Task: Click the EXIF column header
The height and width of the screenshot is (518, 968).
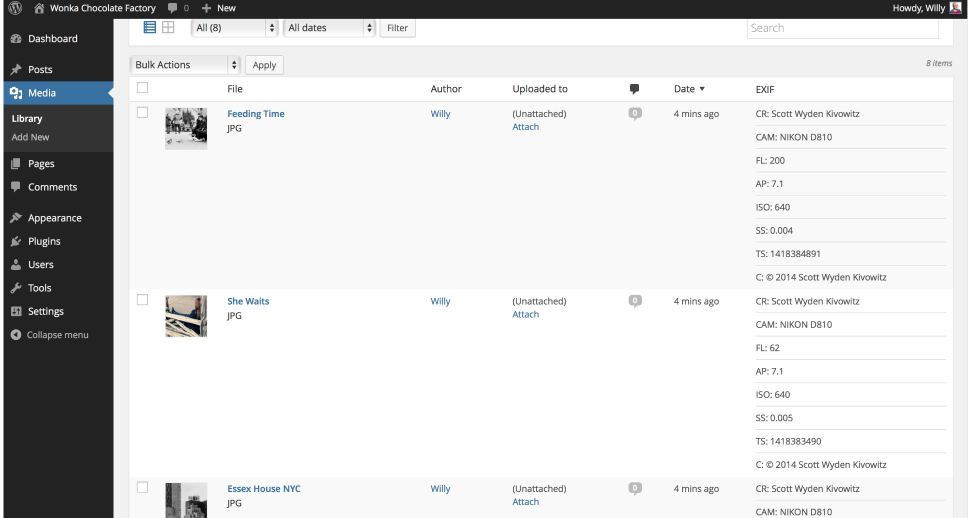Action: coord(764,90)
